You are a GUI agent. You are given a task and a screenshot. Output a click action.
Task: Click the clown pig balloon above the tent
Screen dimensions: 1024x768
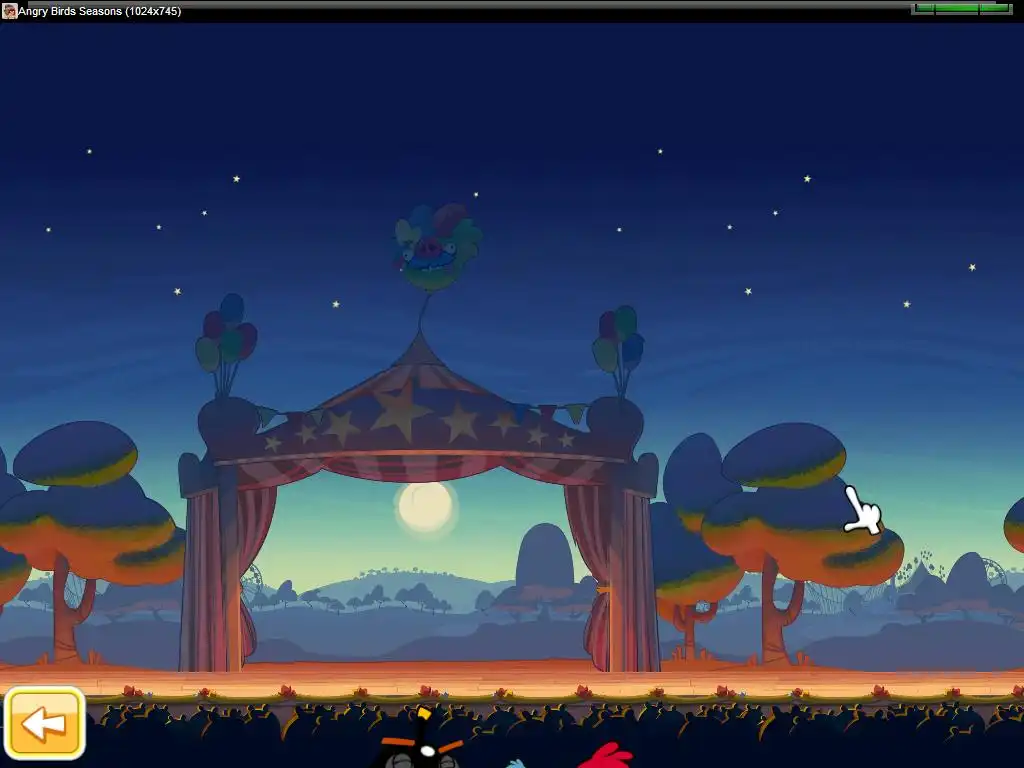pyautogui.click(x=438, y=246)
